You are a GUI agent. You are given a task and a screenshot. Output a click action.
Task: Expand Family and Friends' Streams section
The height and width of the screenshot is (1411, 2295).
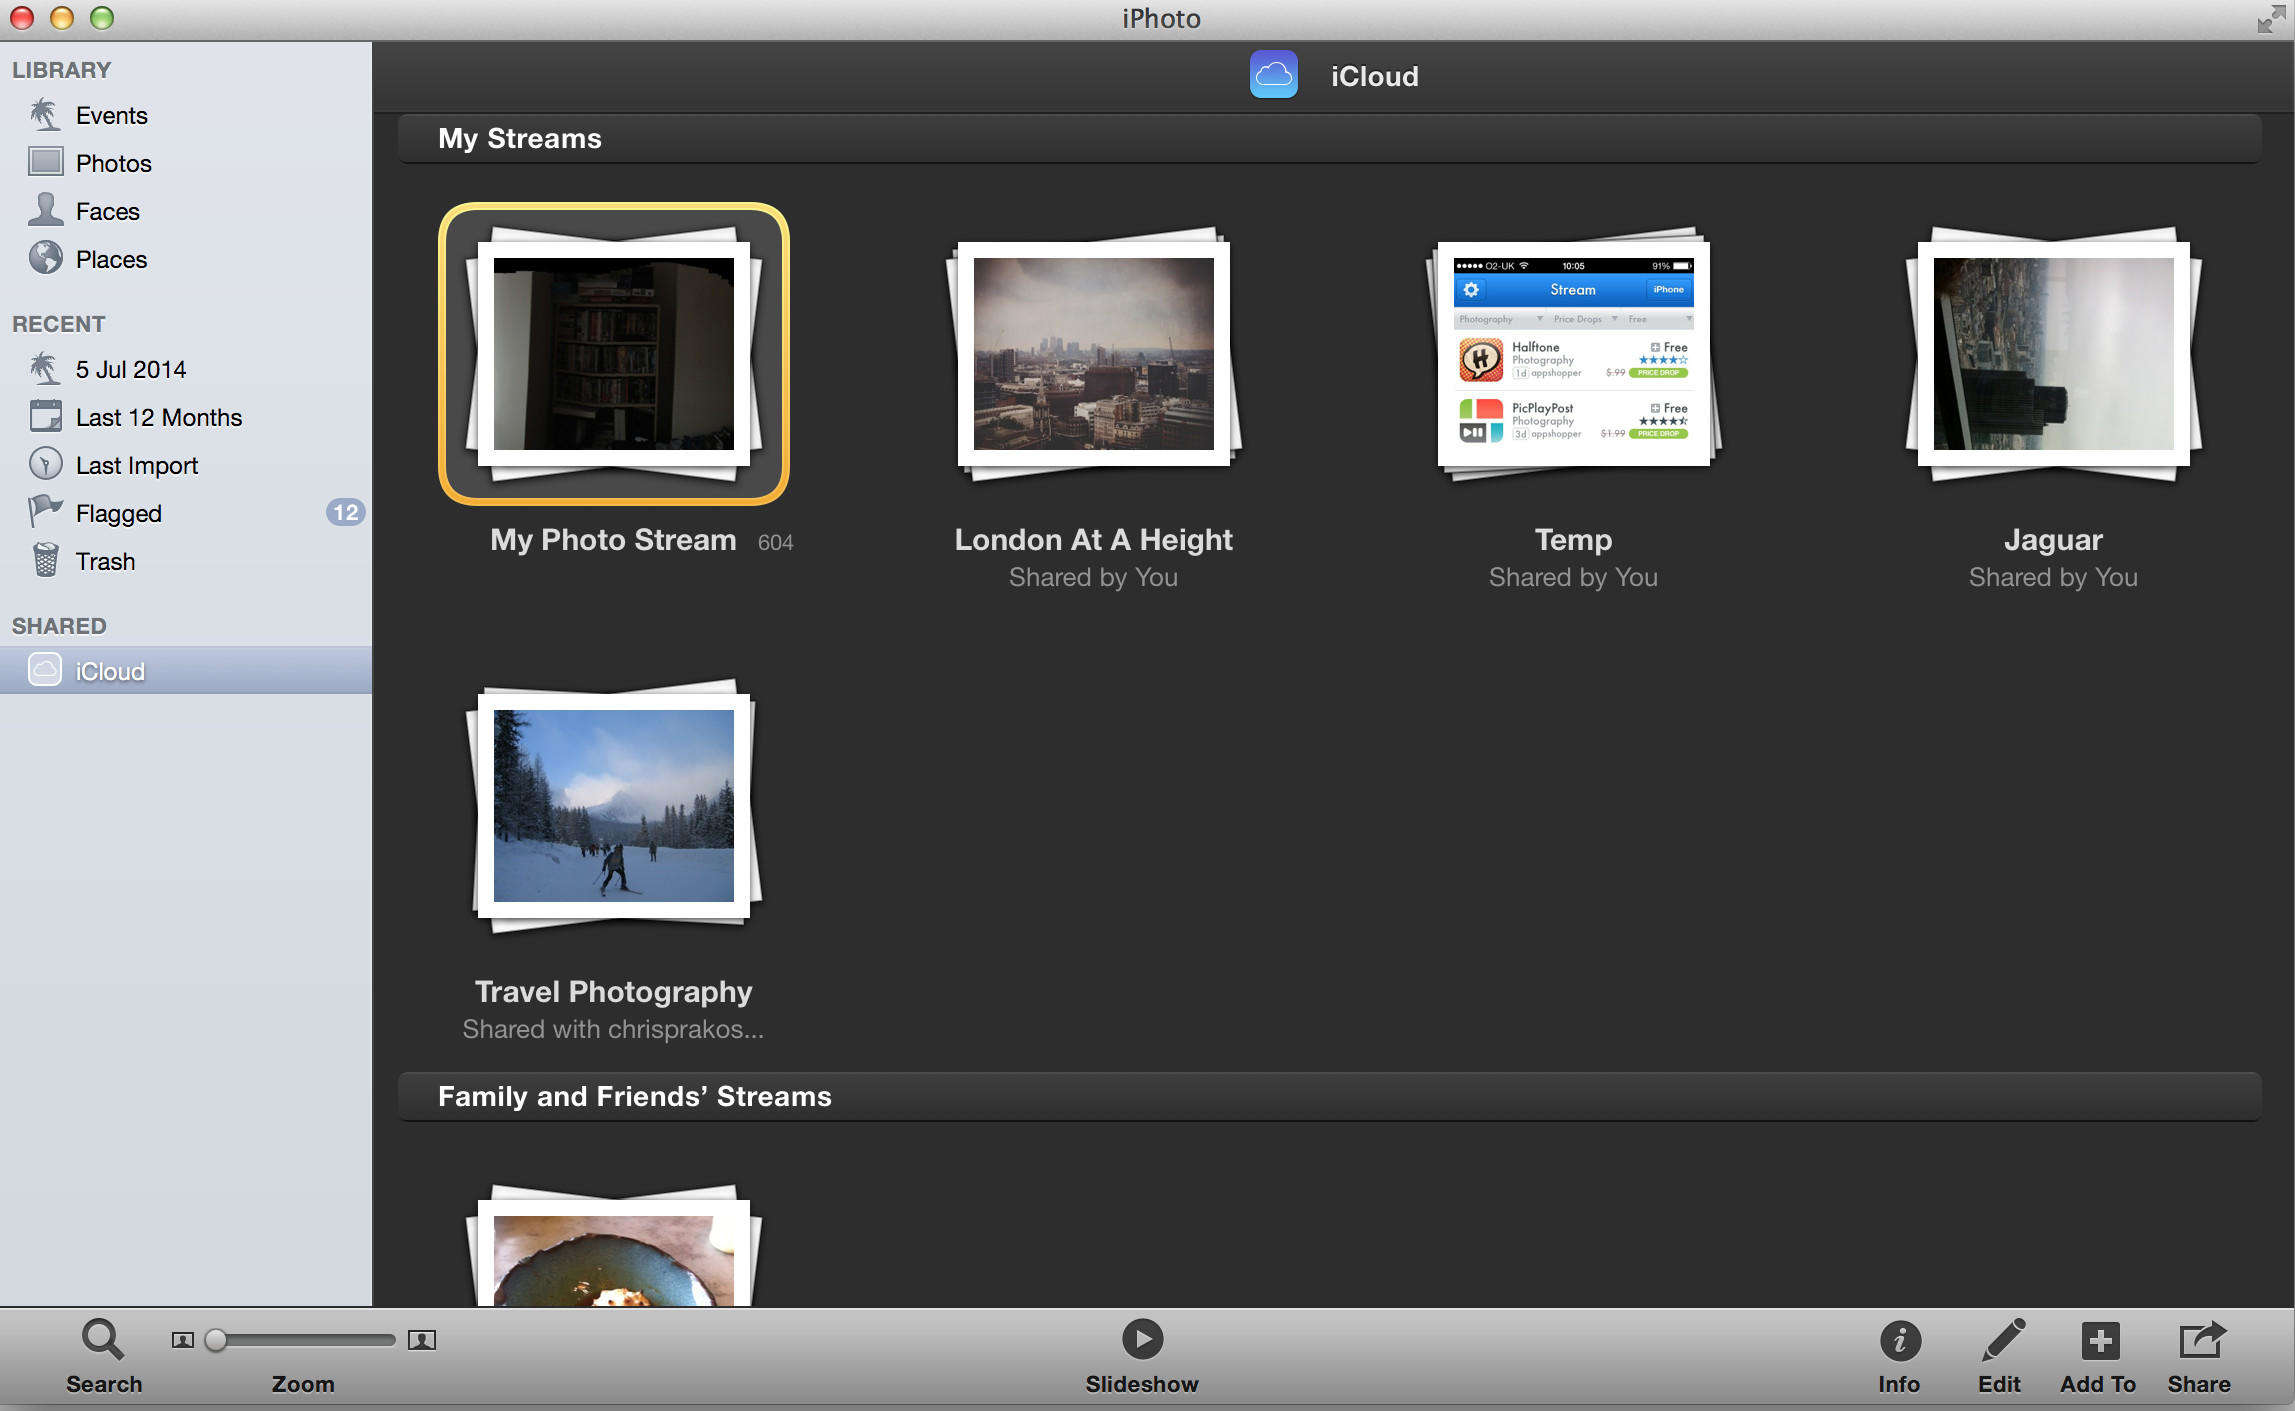point(634,1096)
